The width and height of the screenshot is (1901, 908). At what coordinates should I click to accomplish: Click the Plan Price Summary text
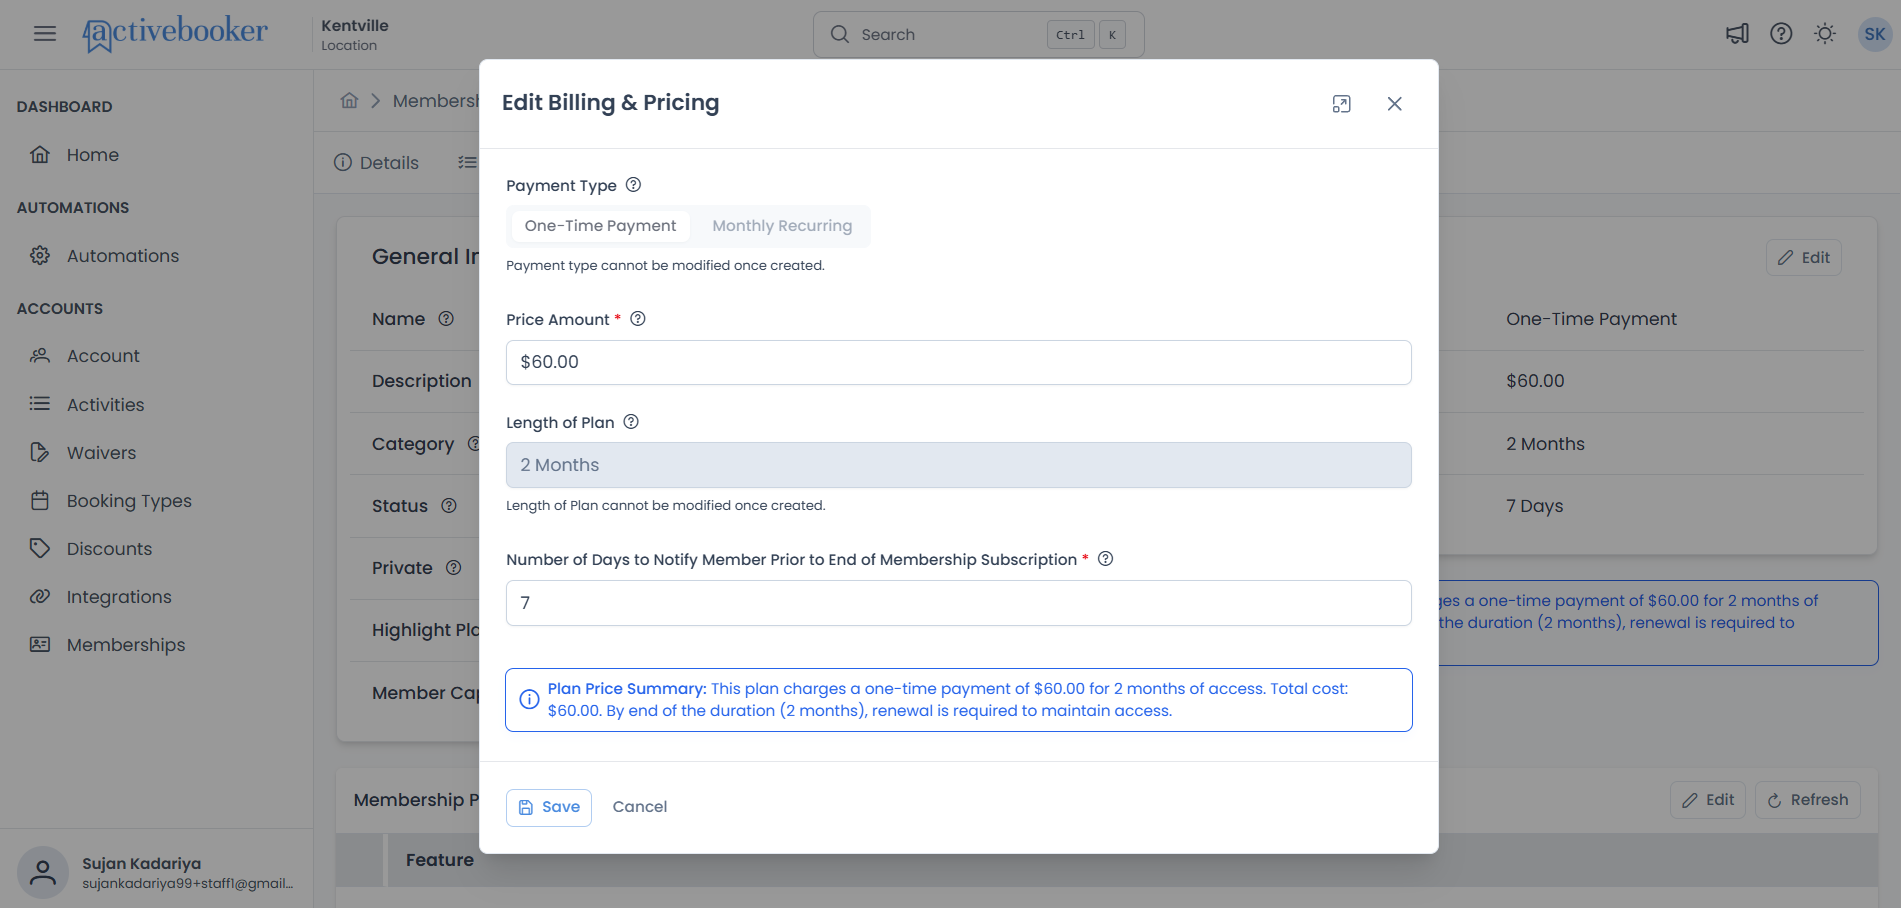[x=947, y=700]
